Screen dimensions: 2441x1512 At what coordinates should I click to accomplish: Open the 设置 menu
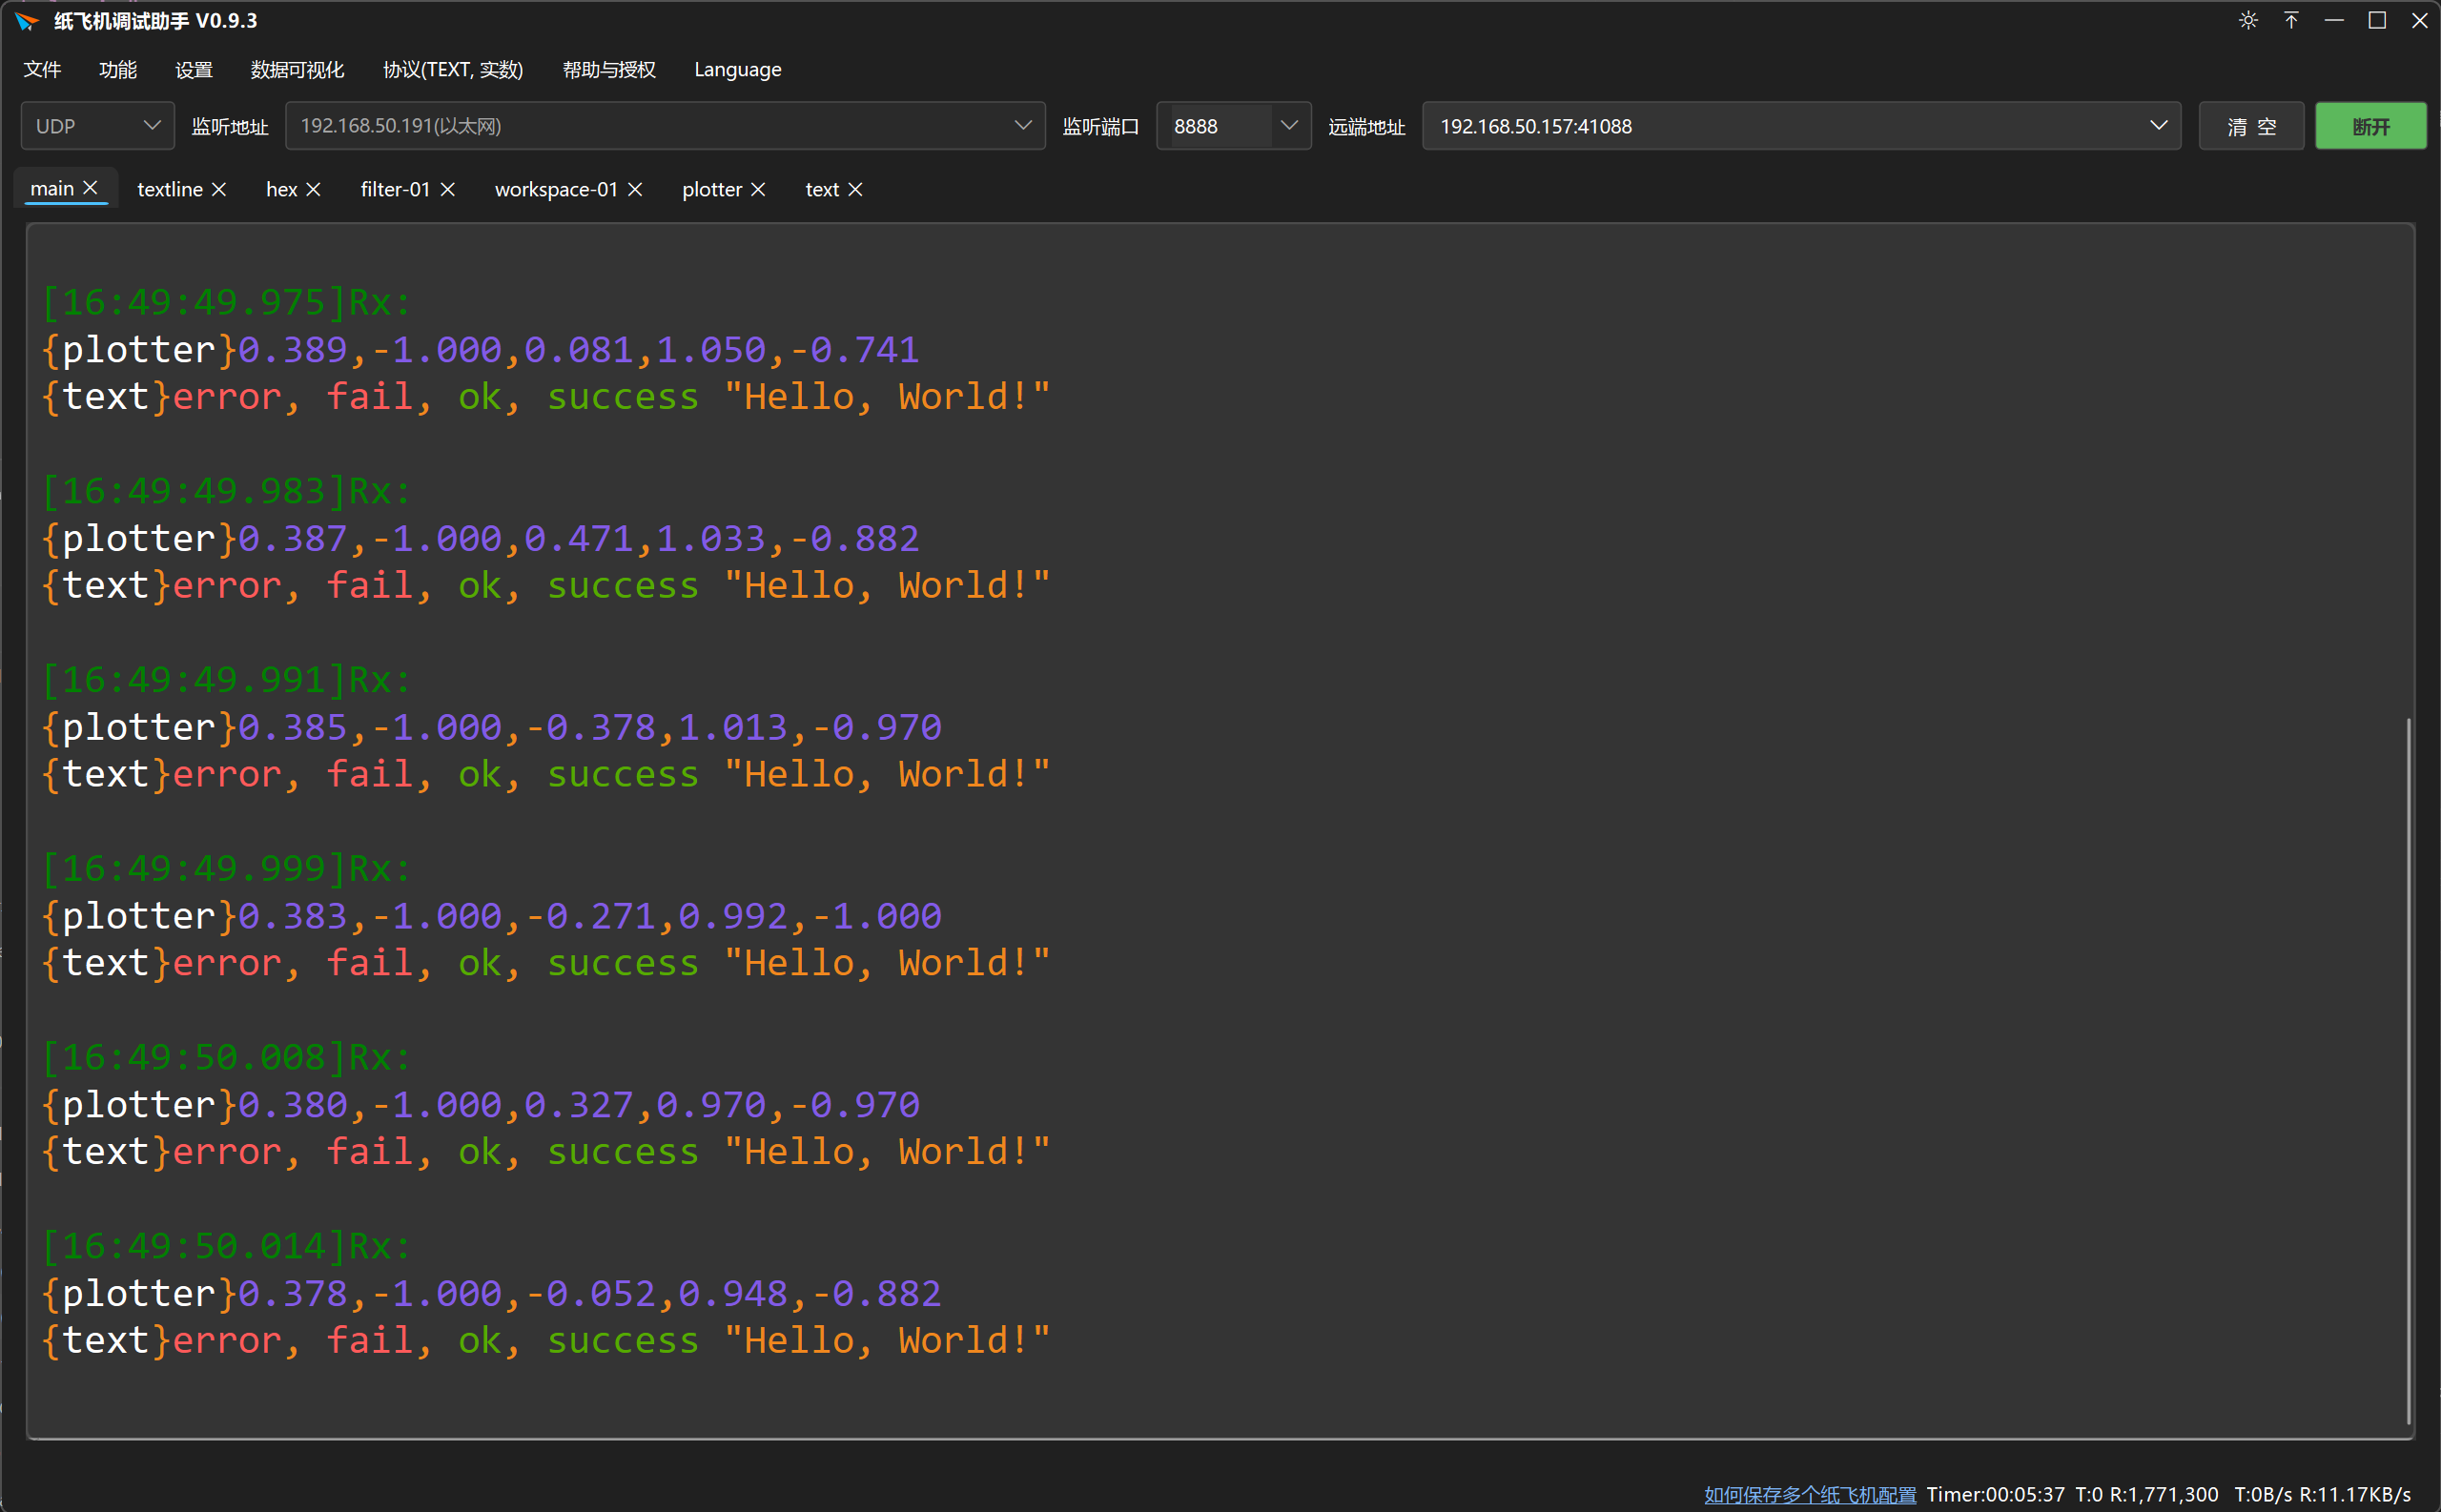point(194,69)
